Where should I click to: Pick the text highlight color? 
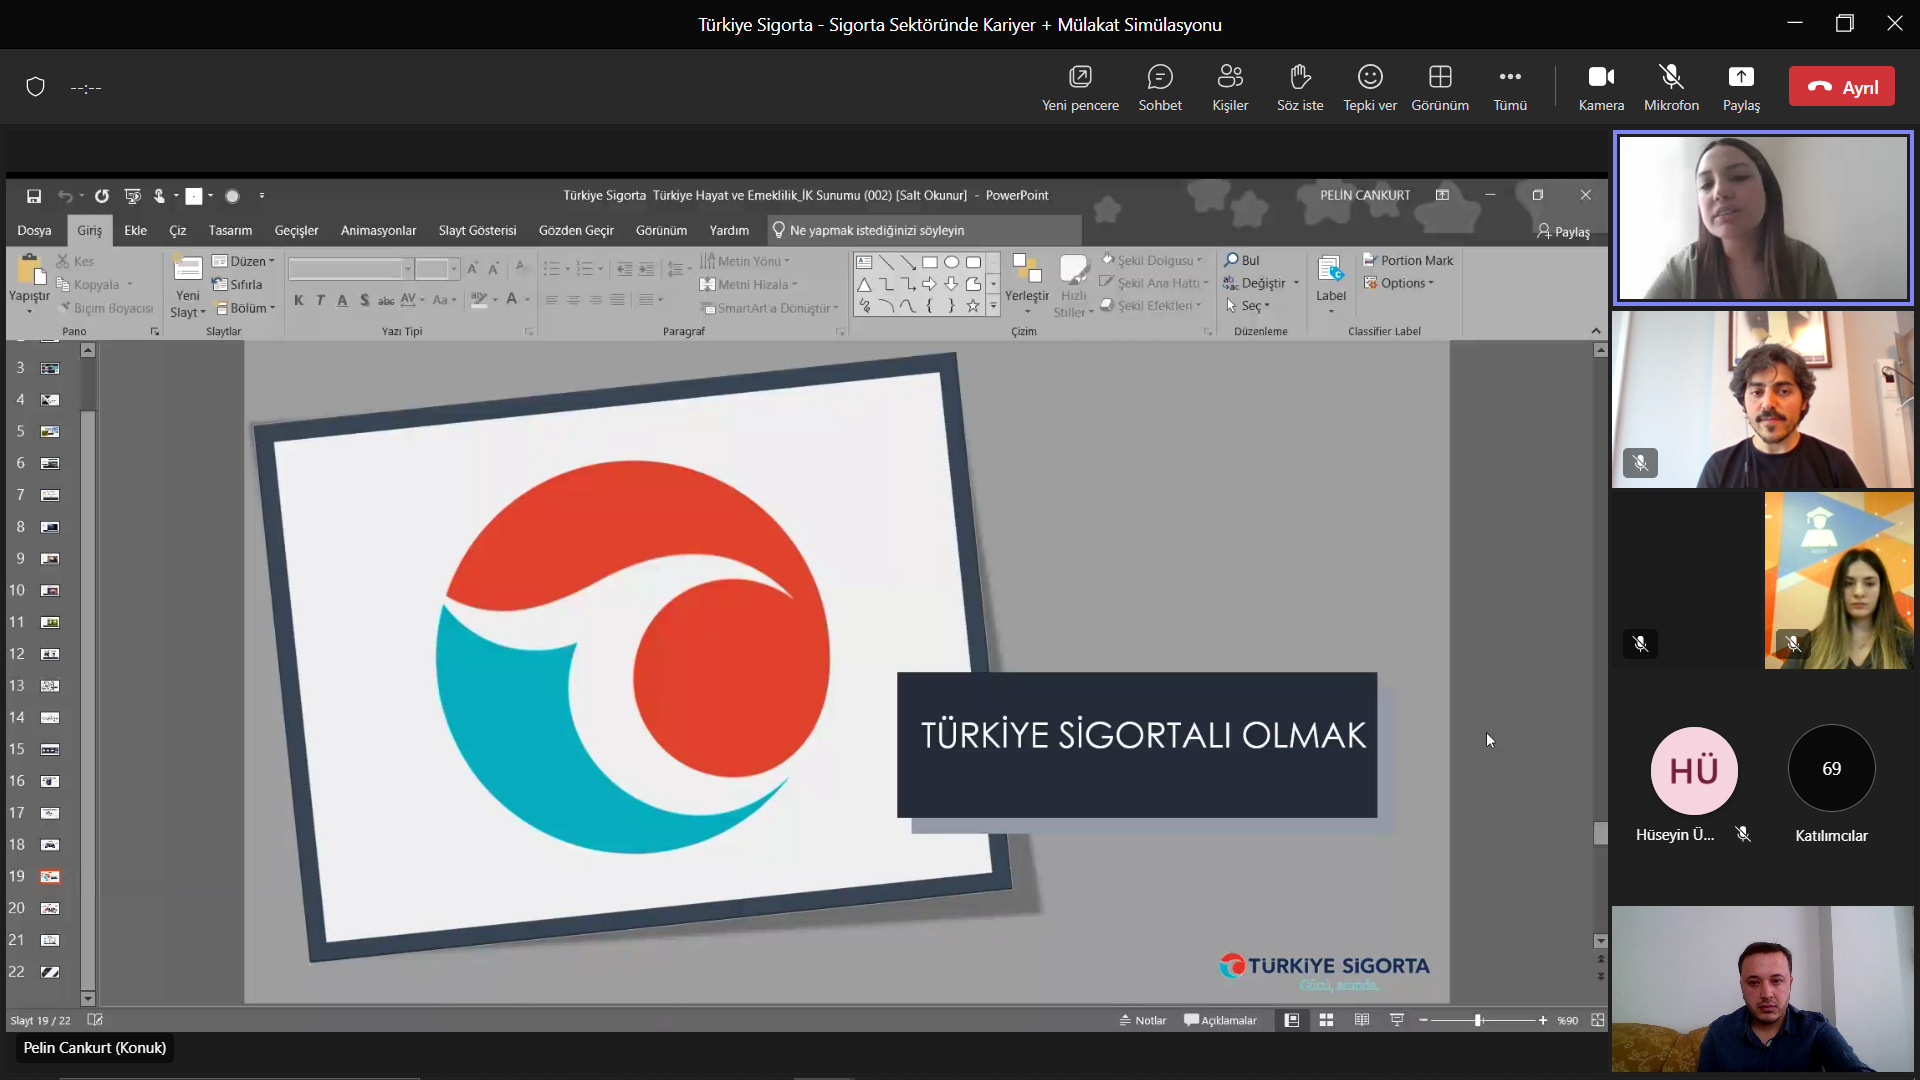[479, 299]
